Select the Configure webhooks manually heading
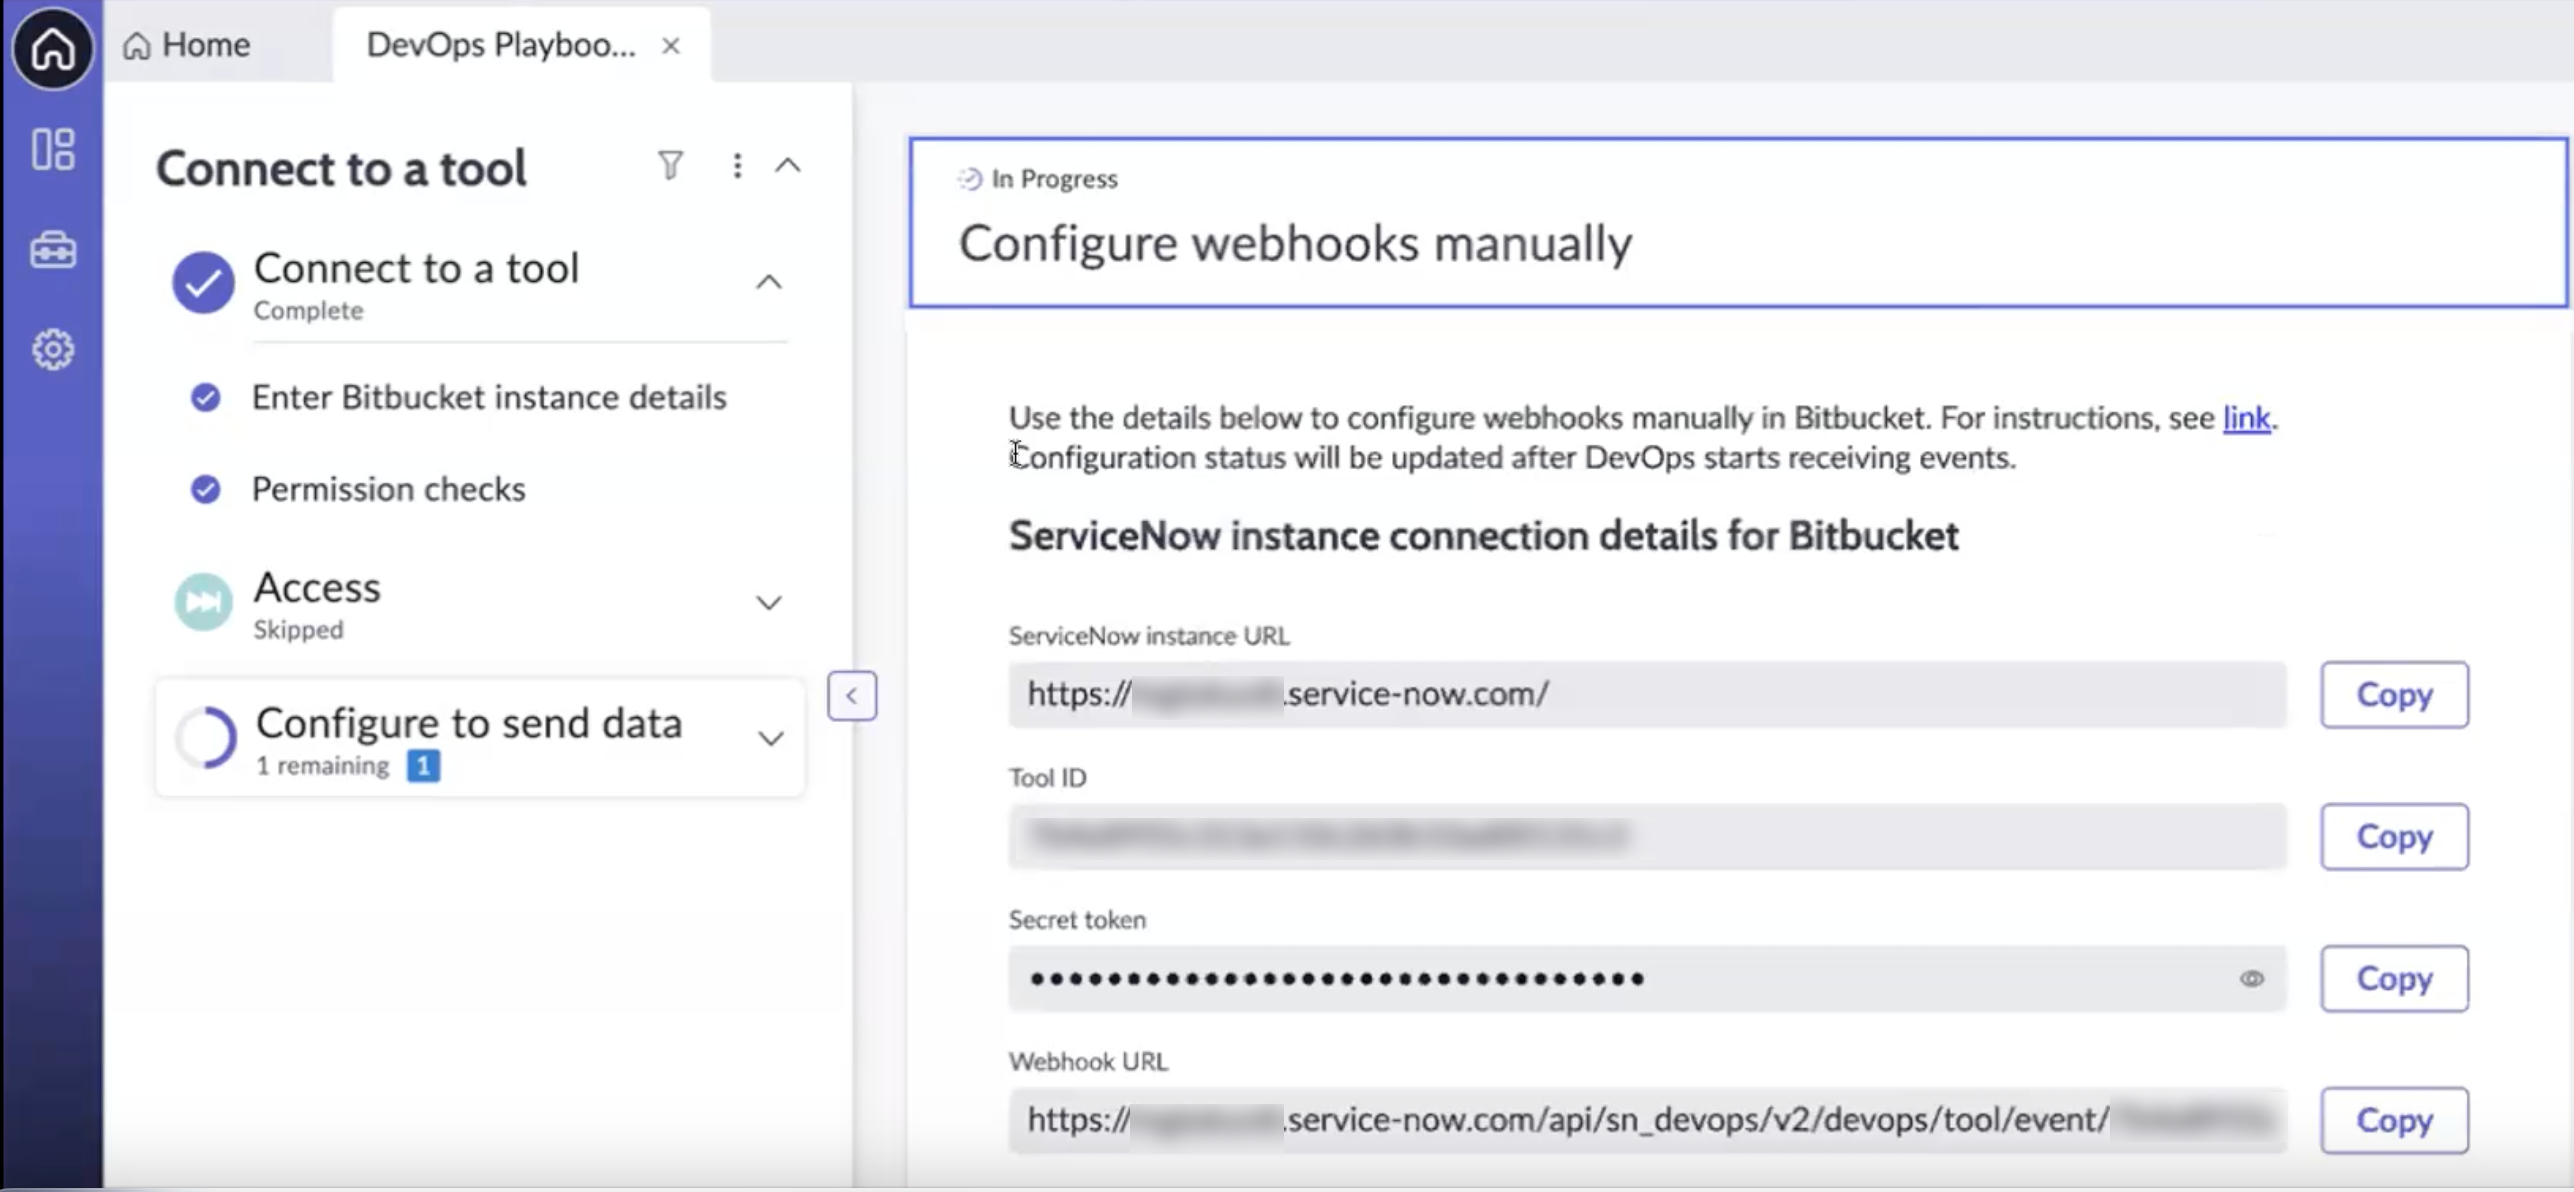The image size is (2574, 1192). [x=1295, y=243]
